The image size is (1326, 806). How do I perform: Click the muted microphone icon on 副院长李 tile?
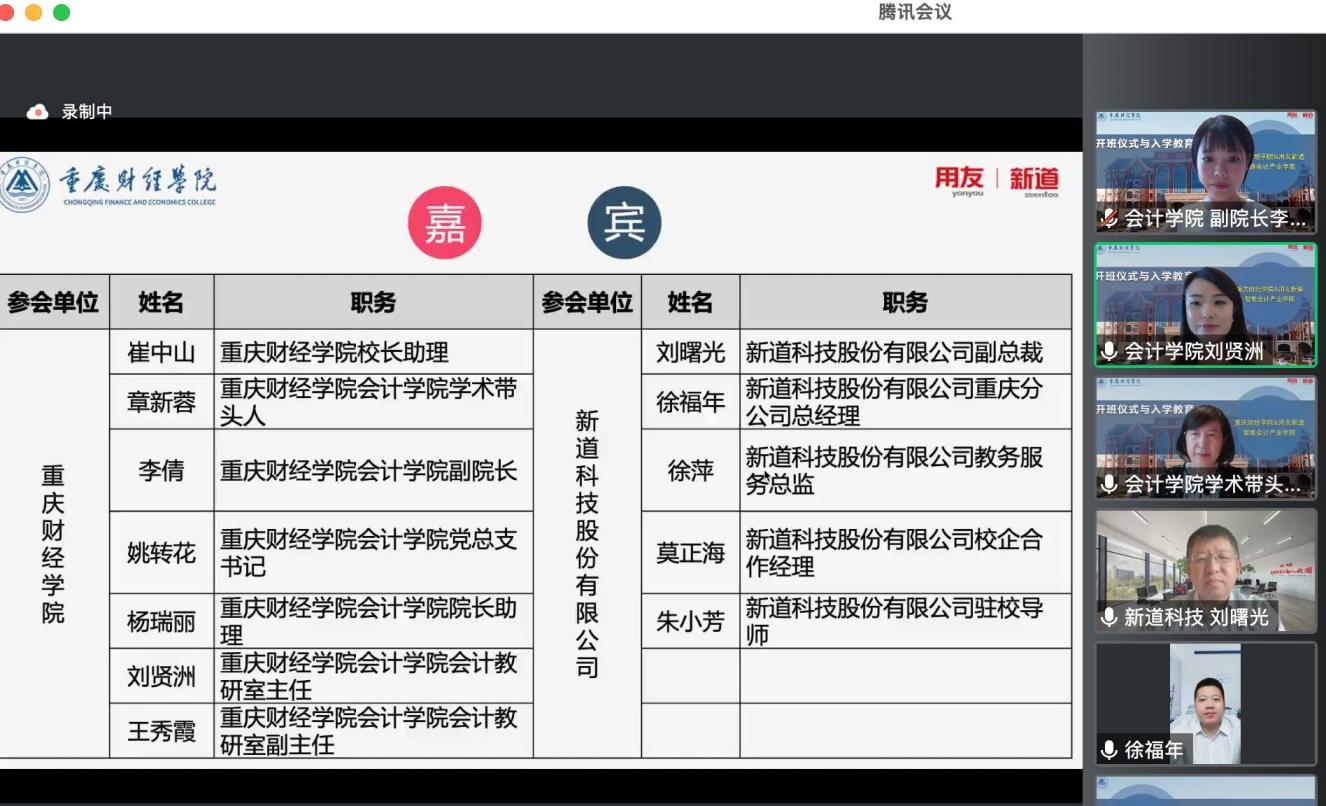pyautogui.click(x=1108, y=219)
